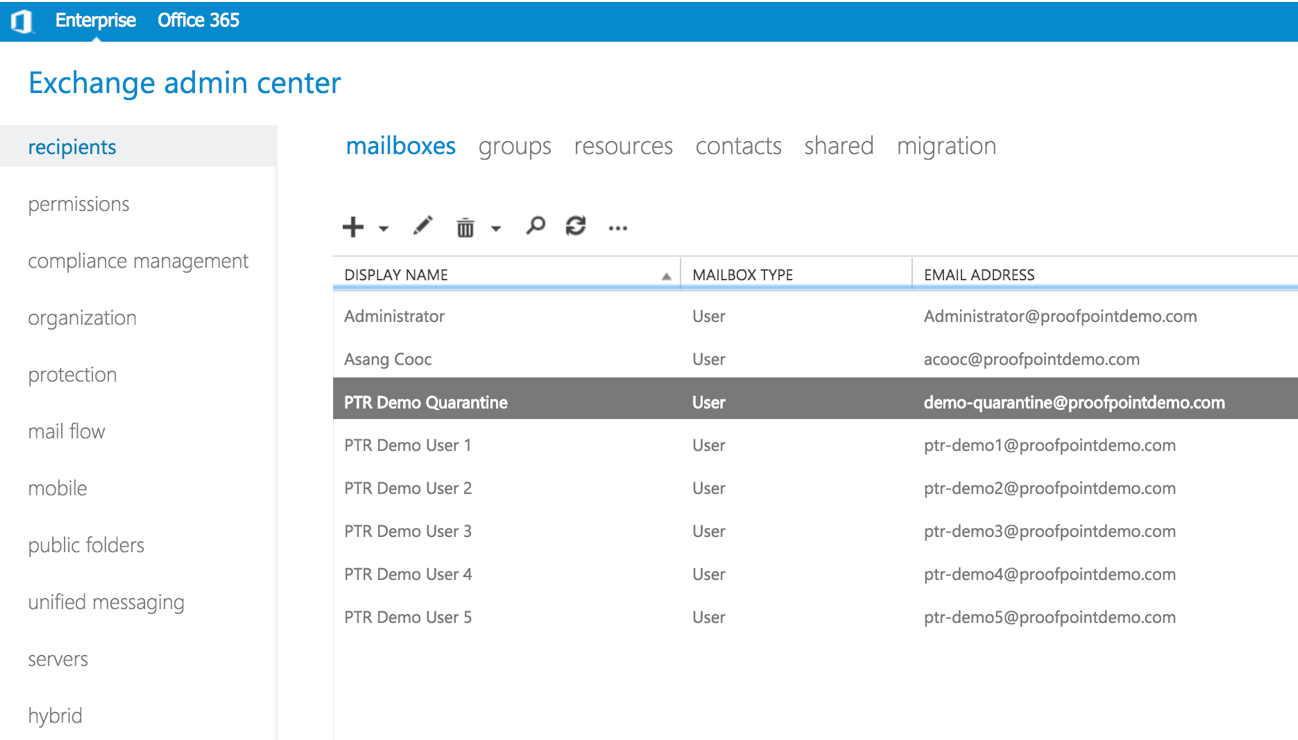Viewport: 1298px width, 740px height.
Task: Click the search magnifier icon
Action: point(536,226)
